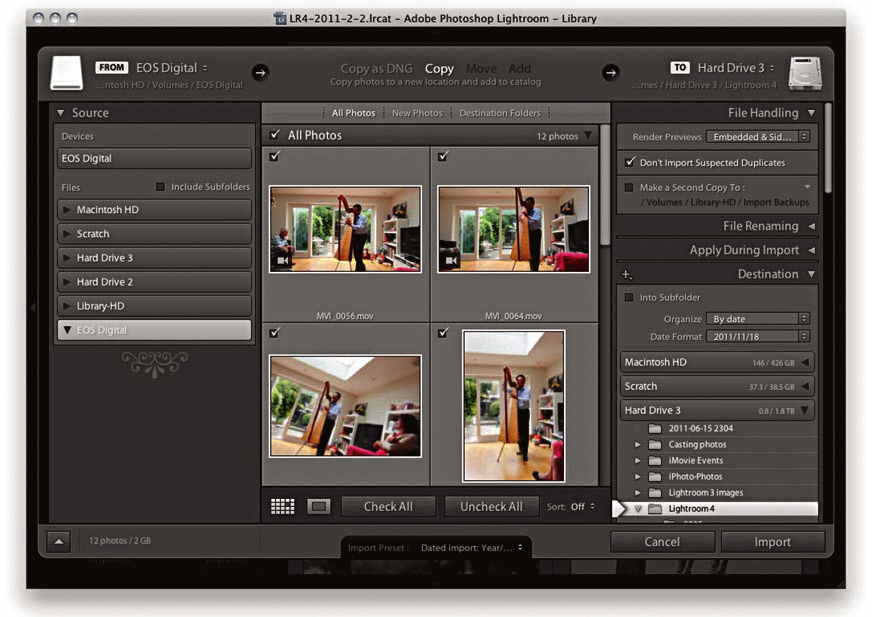Image resolution: width=872 pixels, height=617 pixels.
Task: Collapse Hard Drive 3 destination volume
Action: tap(805, 411)
